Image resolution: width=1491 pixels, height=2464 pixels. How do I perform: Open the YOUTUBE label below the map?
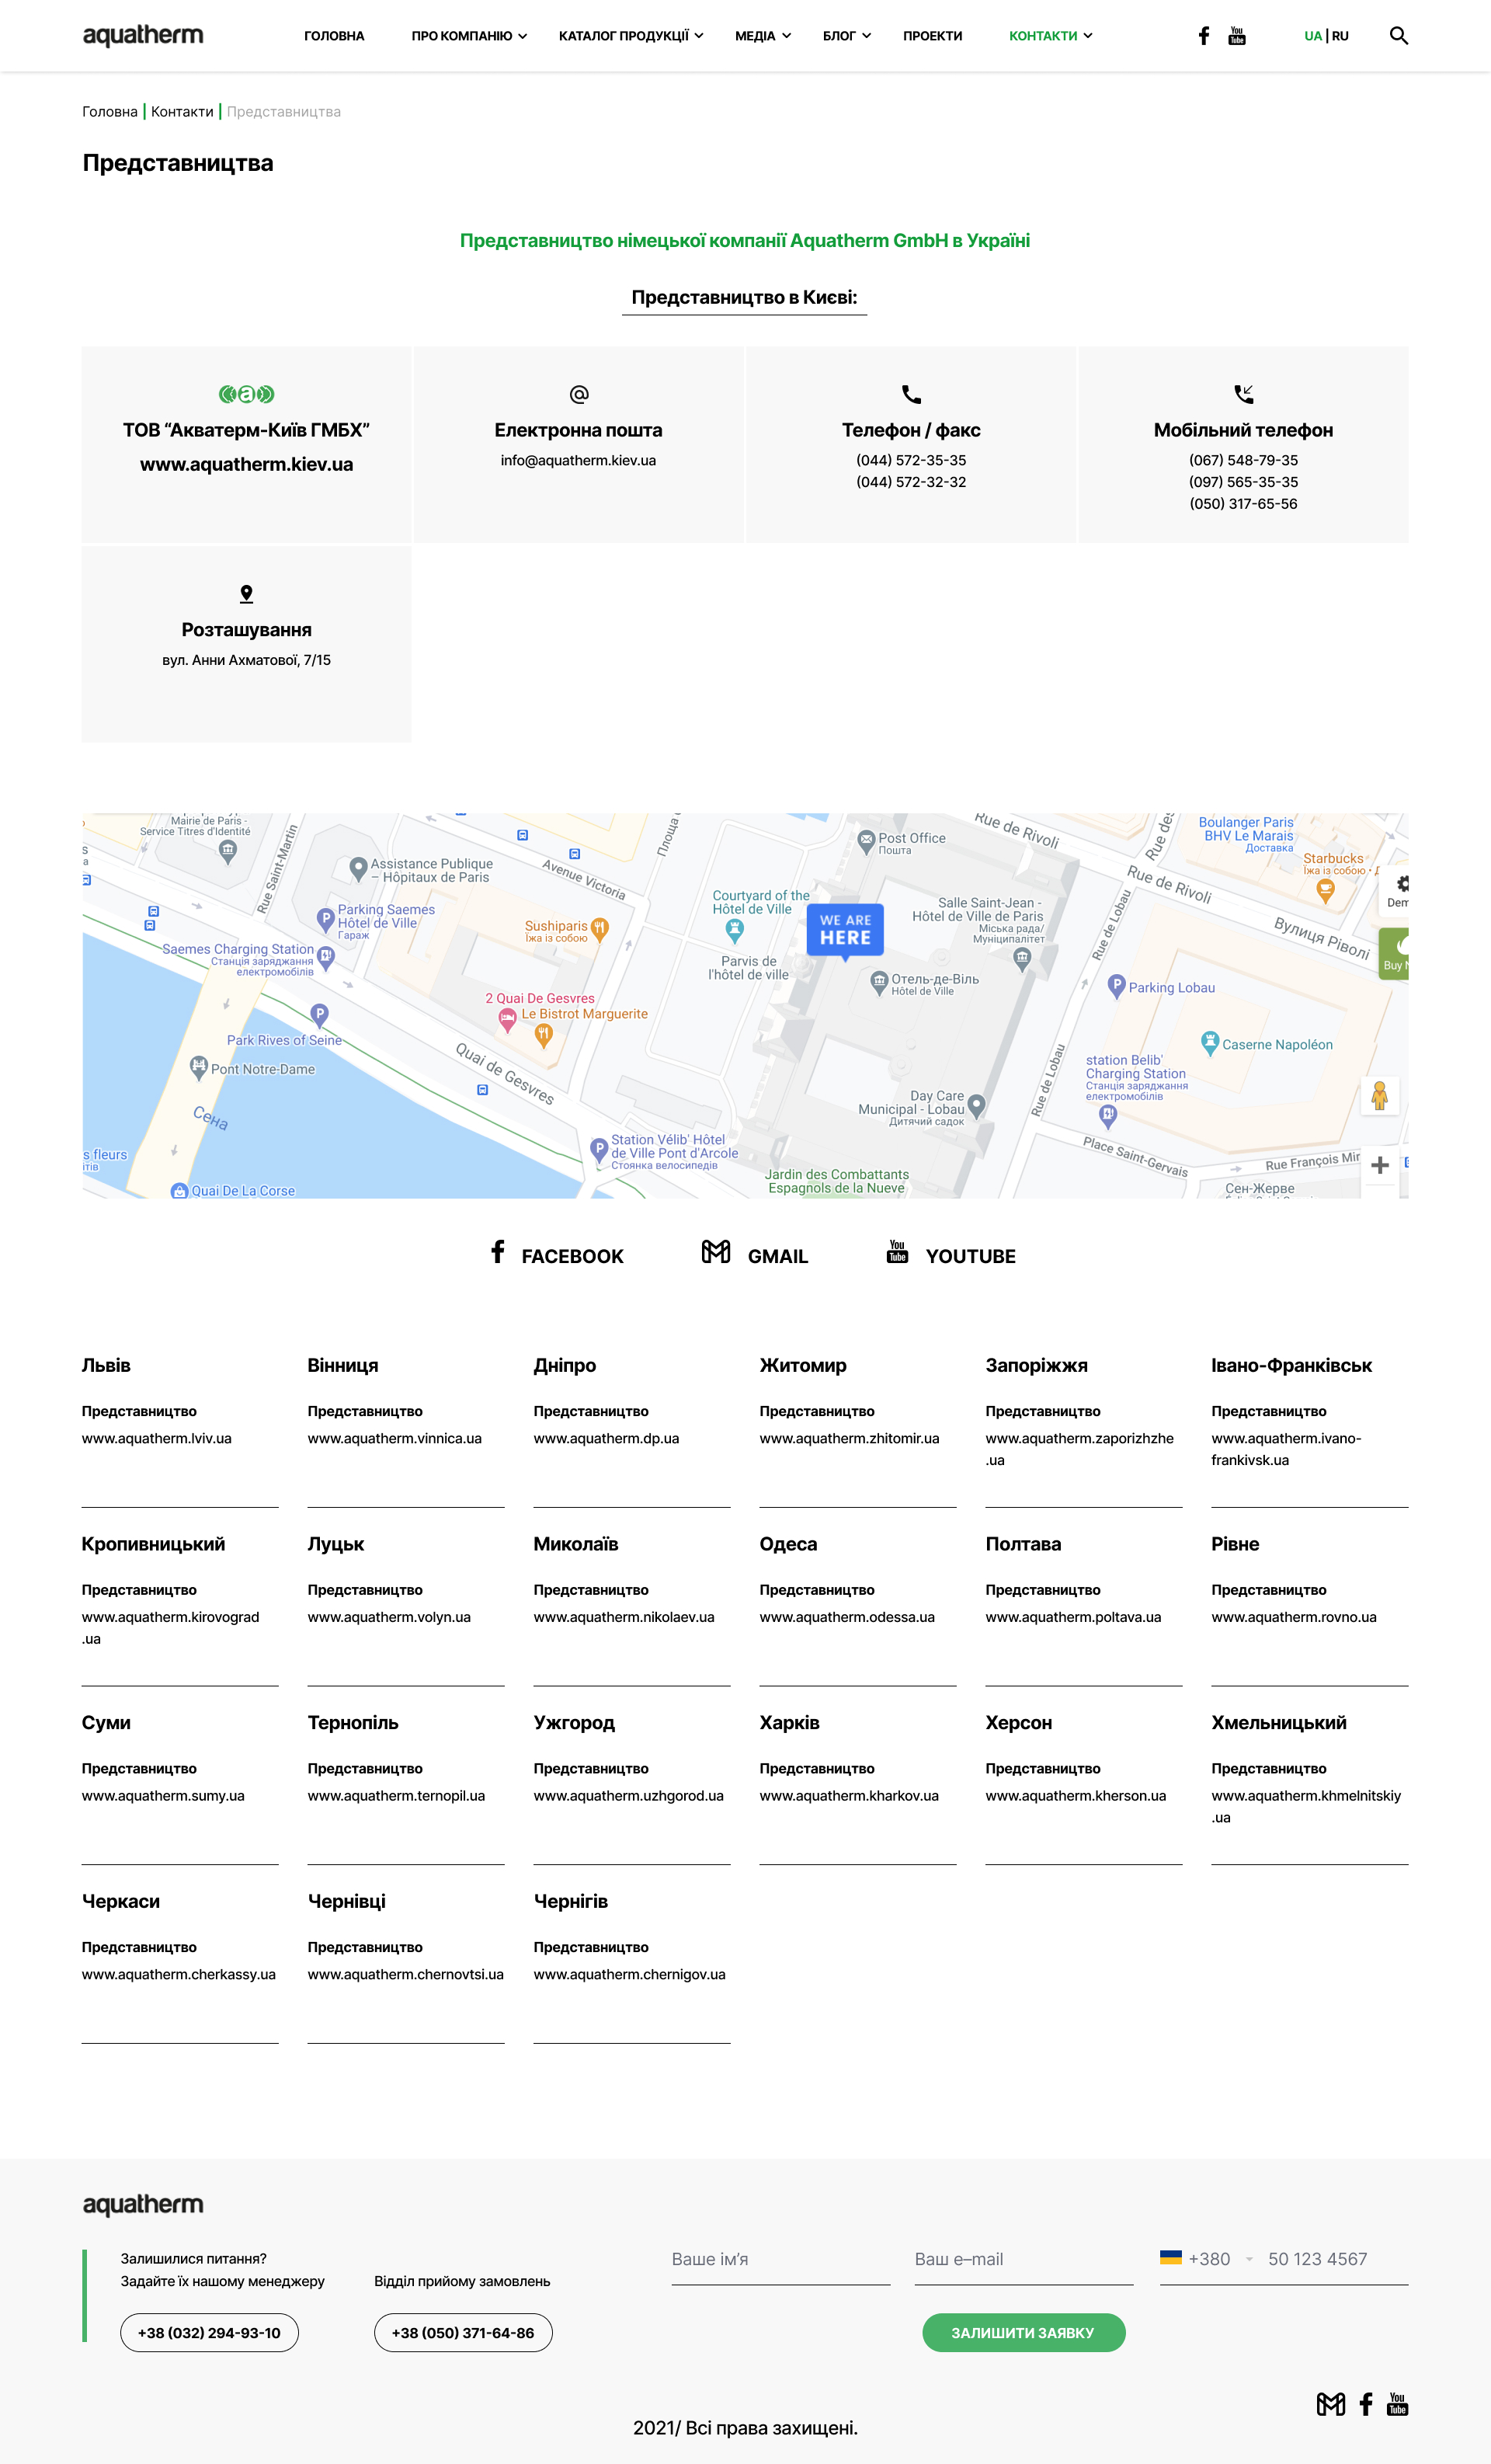[971, 1257]
